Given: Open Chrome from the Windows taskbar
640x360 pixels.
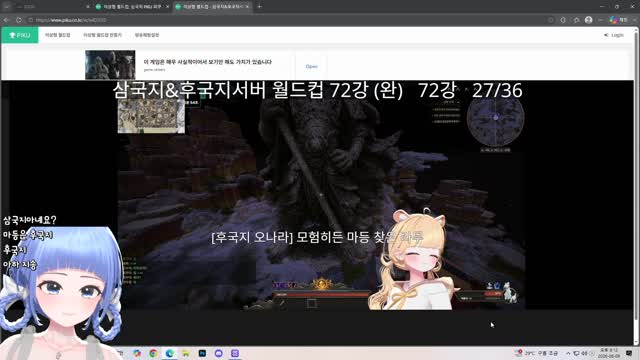Looking at the screenshot, I should tap(153, 353).
